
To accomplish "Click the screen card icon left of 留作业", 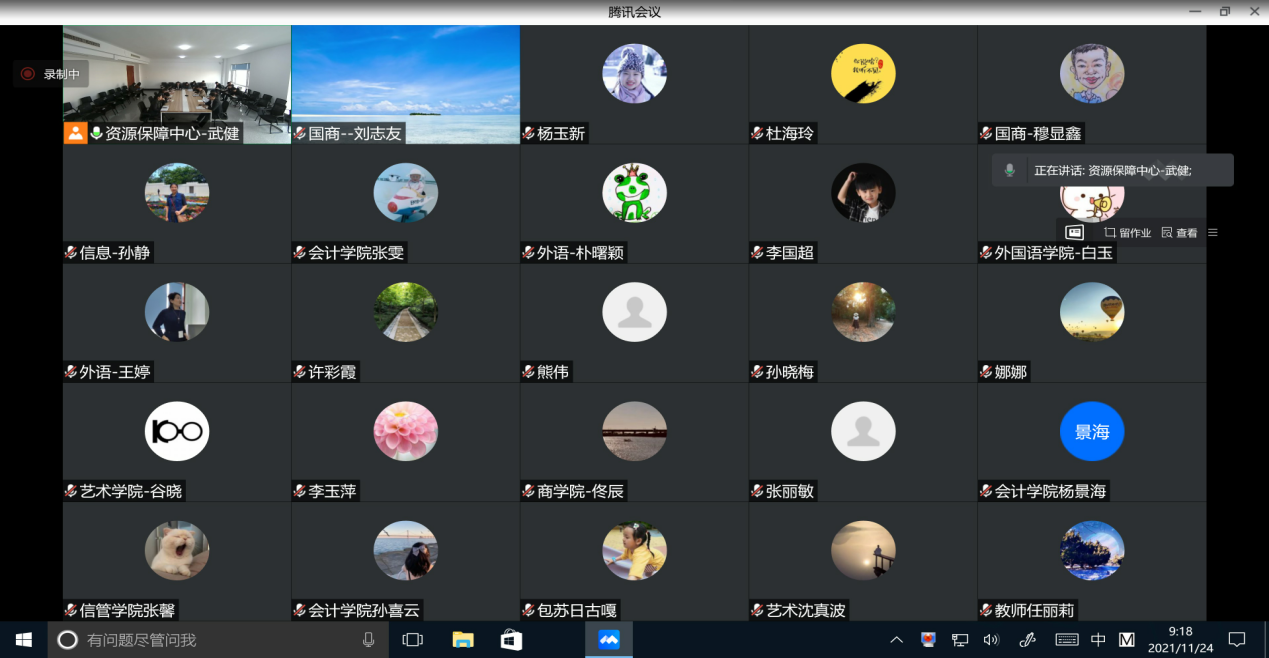I will (x=1074, y=232).
